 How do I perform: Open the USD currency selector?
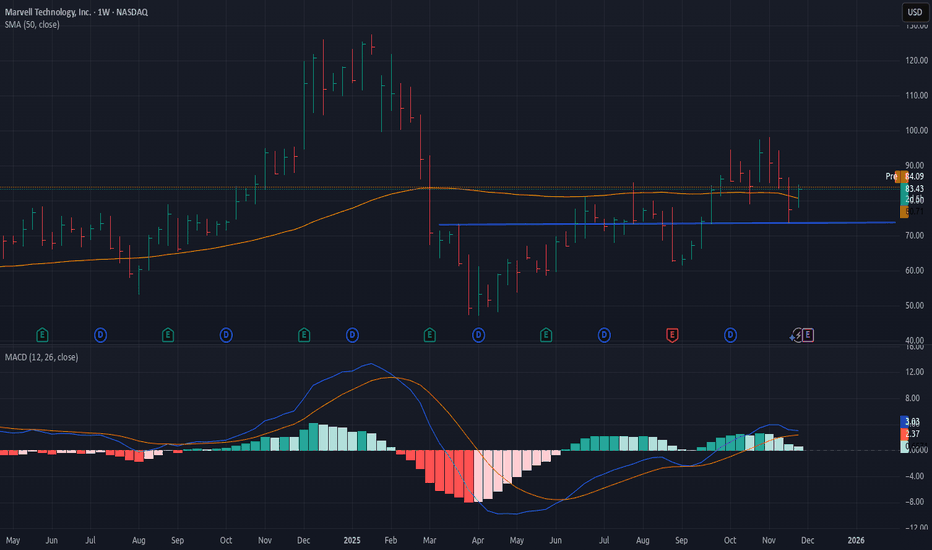(914, 12)
